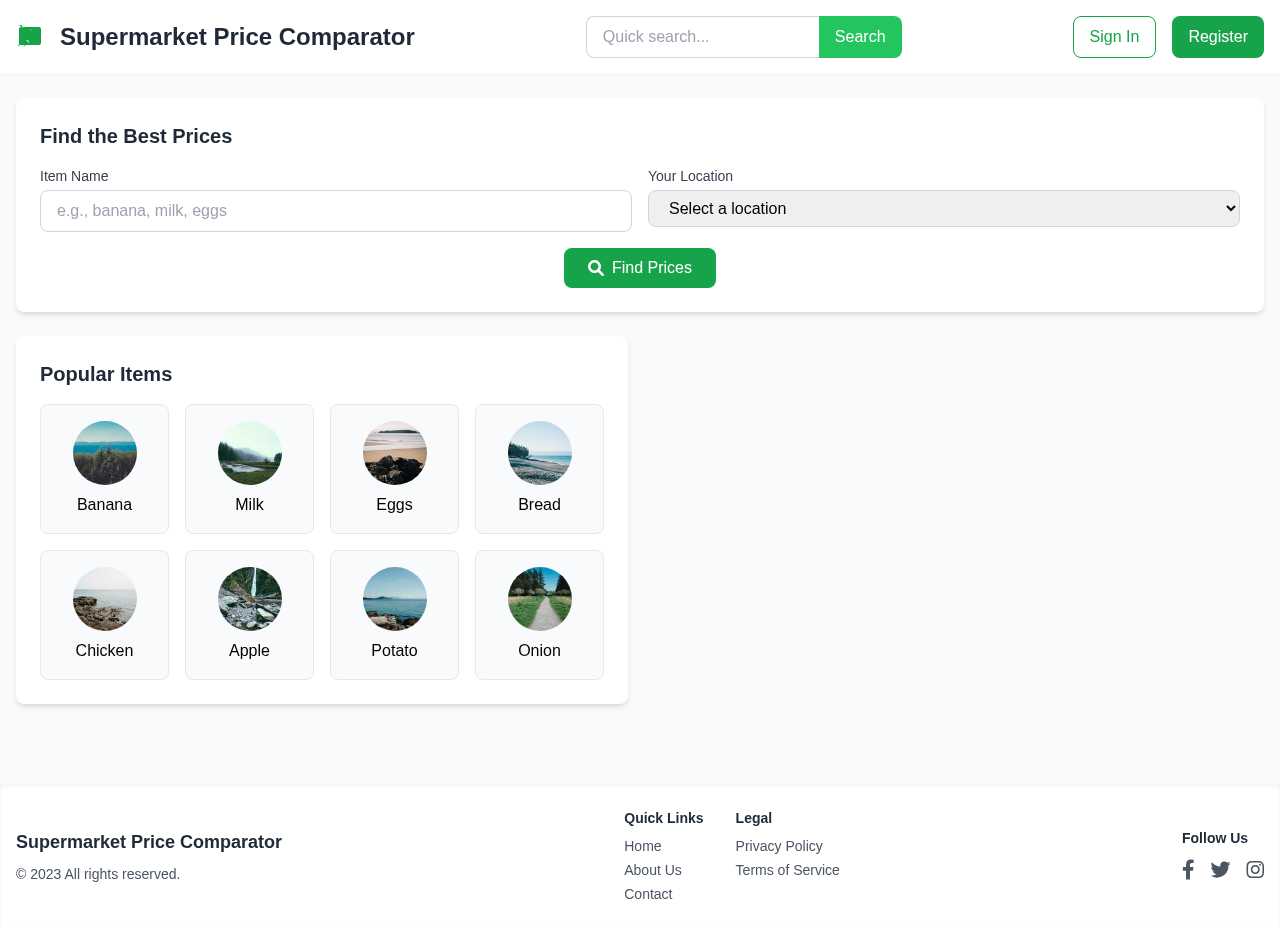Image resolution: width=1280 pixels, height=928 pixels.
Task: Choose a location from Your Location selector
Action: (x=943, y=208)
